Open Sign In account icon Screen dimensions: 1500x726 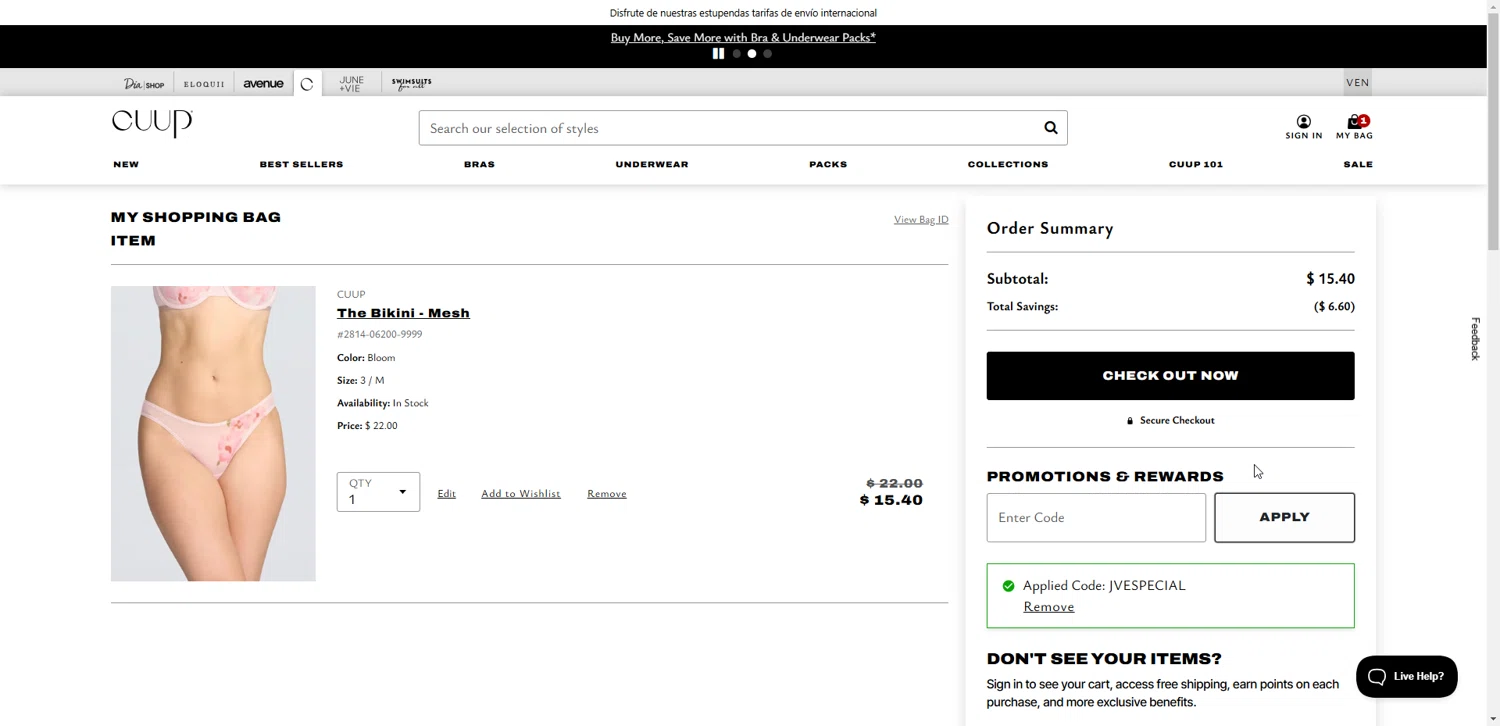(1303, 127)
